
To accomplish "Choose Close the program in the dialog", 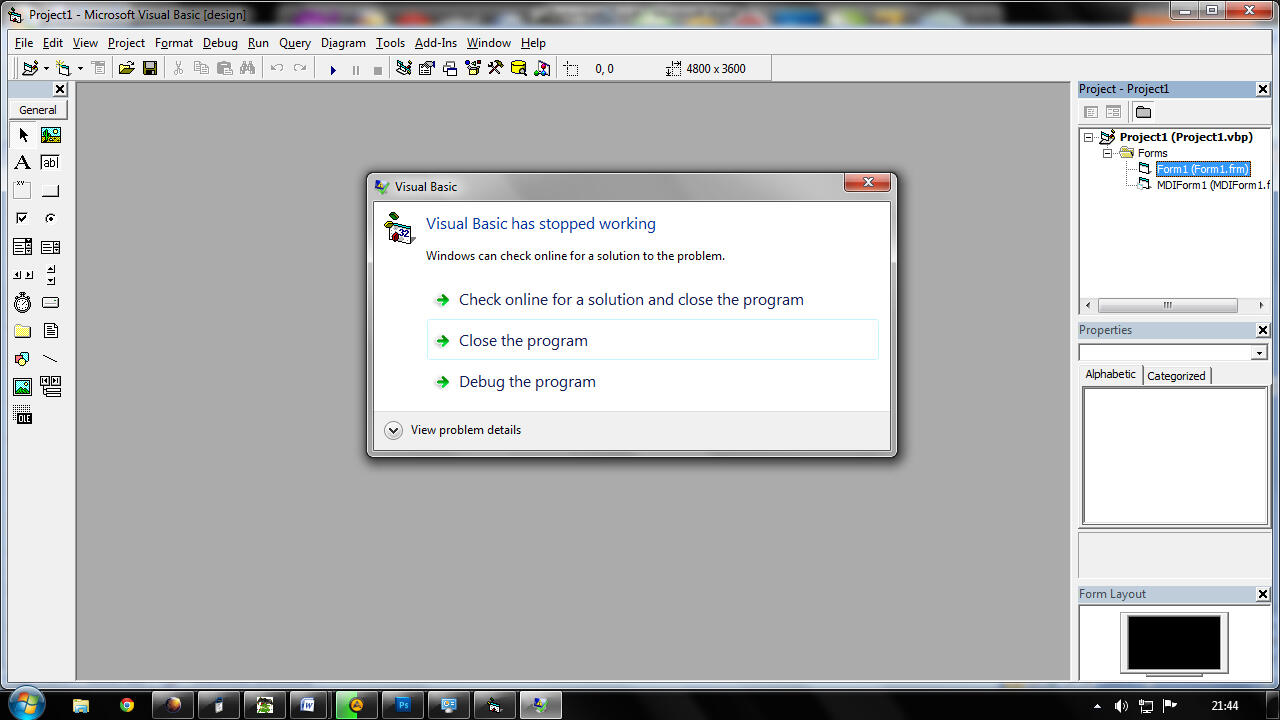I will pos(653,341).
